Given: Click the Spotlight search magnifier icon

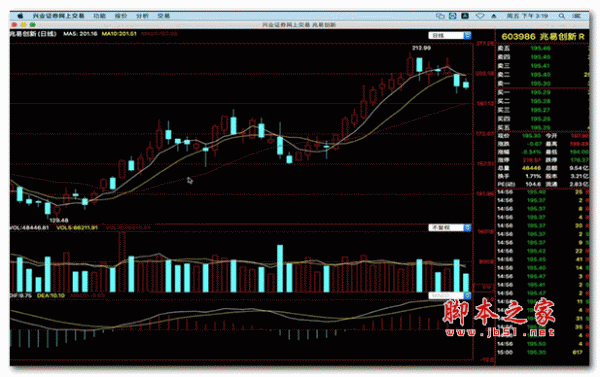Looking at the screenshot, I should 562,16.
